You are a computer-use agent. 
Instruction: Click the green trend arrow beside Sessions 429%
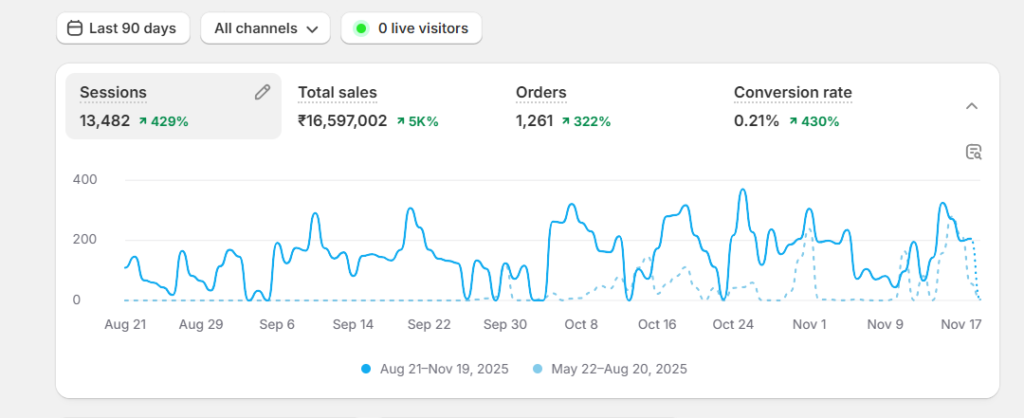143,122
